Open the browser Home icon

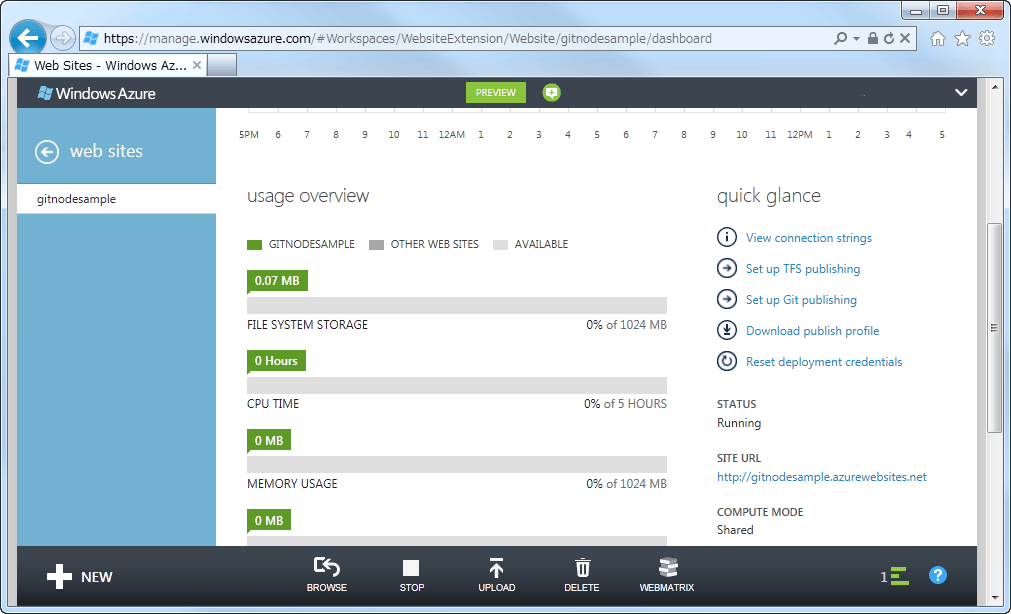pyautogui.click(x=938, y=39)
